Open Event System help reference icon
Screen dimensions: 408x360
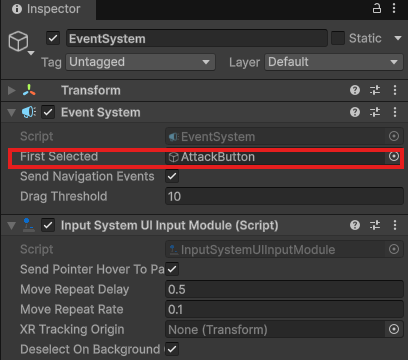[355, 112]
